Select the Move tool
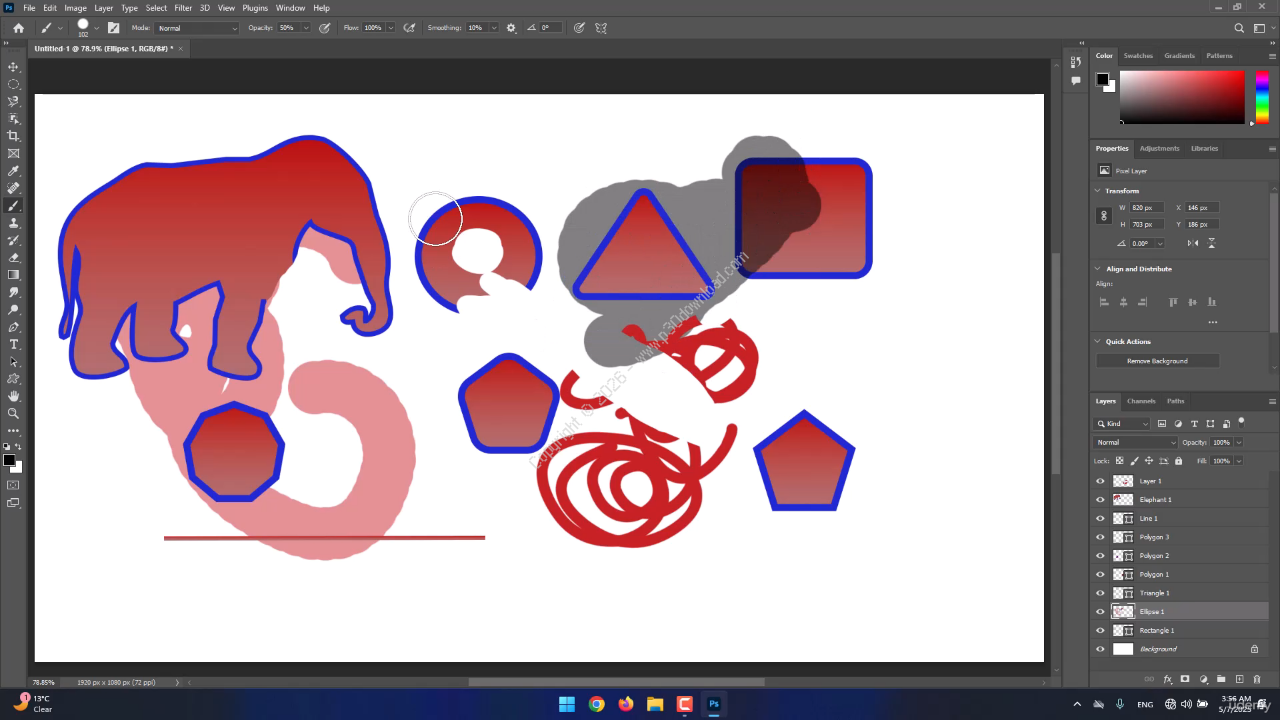 click(x=14, y=67)
